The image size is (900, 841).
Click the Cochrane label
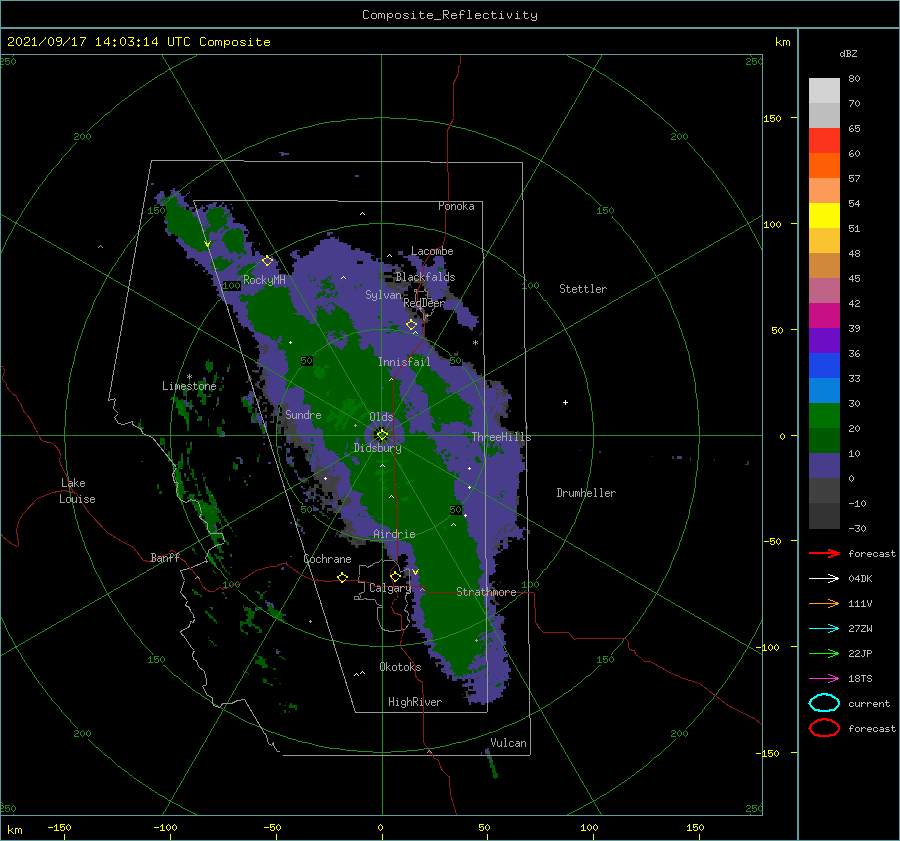pyautogui.click(x=327, y=559)
